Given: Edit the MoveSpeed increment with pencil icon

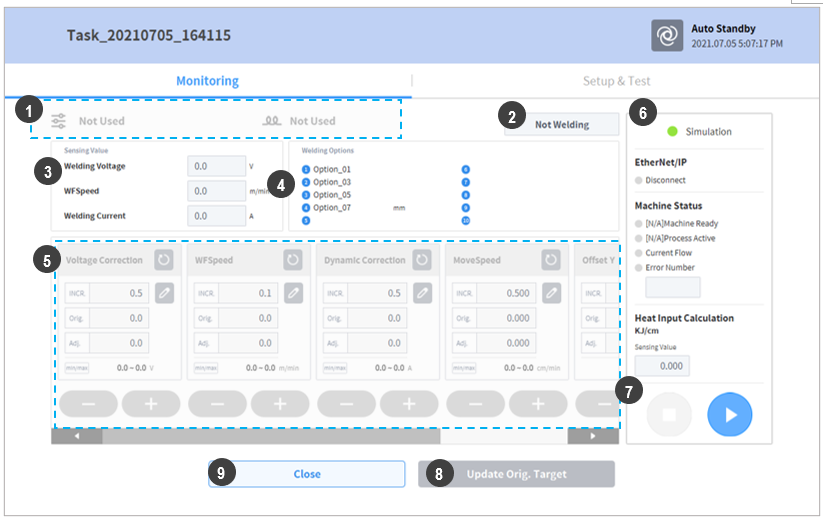Looking at the screenshot, I should pos(551,293).
